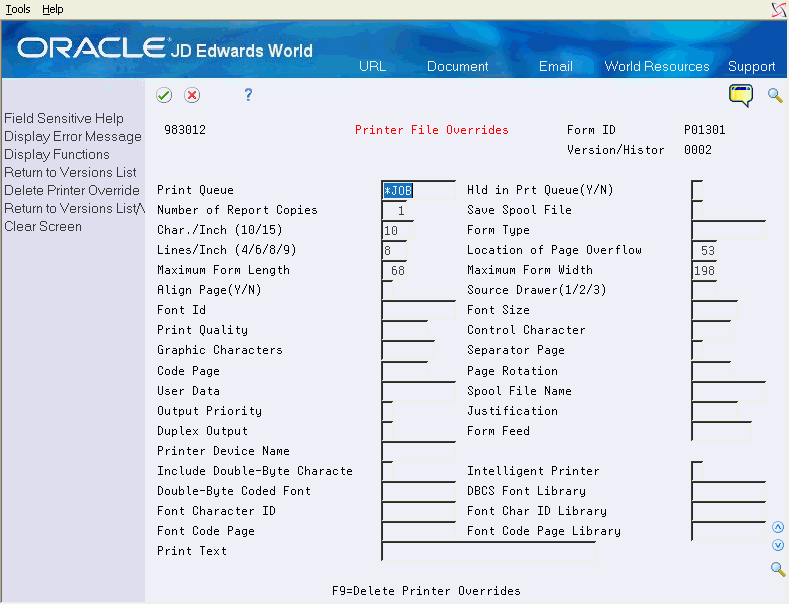Click the scroll down arrow icon

coord(778,545)
